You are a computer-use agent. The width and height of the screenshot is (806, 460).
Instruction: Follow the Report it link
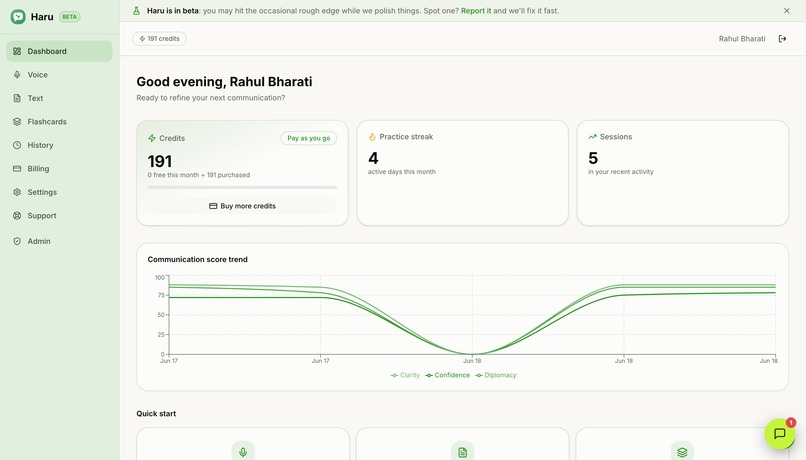475,11
